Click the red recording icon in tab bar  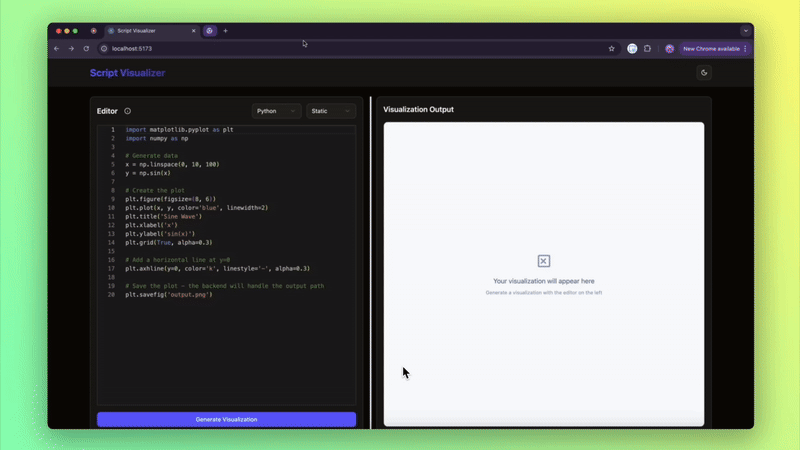point(93,31)
